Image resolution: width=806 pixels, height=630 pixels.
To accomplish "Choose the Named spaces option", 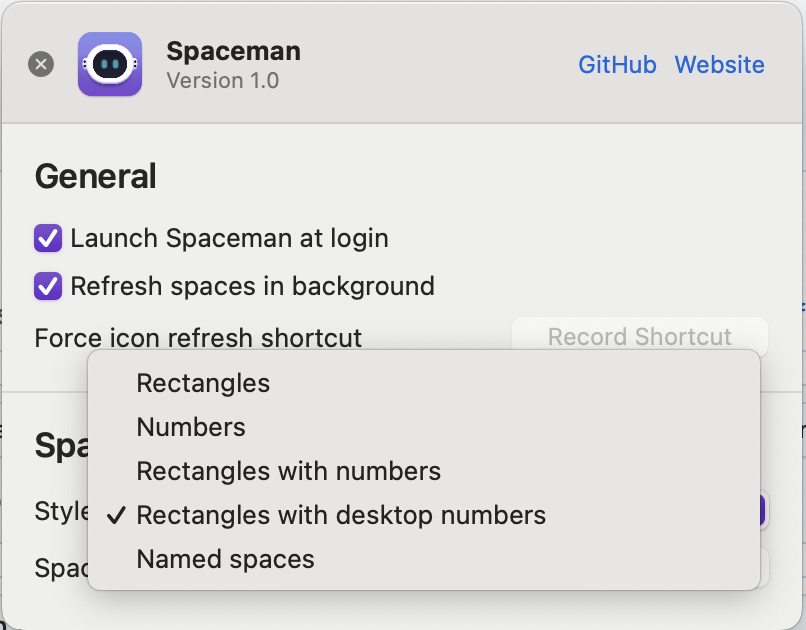I will pos(225,559).
